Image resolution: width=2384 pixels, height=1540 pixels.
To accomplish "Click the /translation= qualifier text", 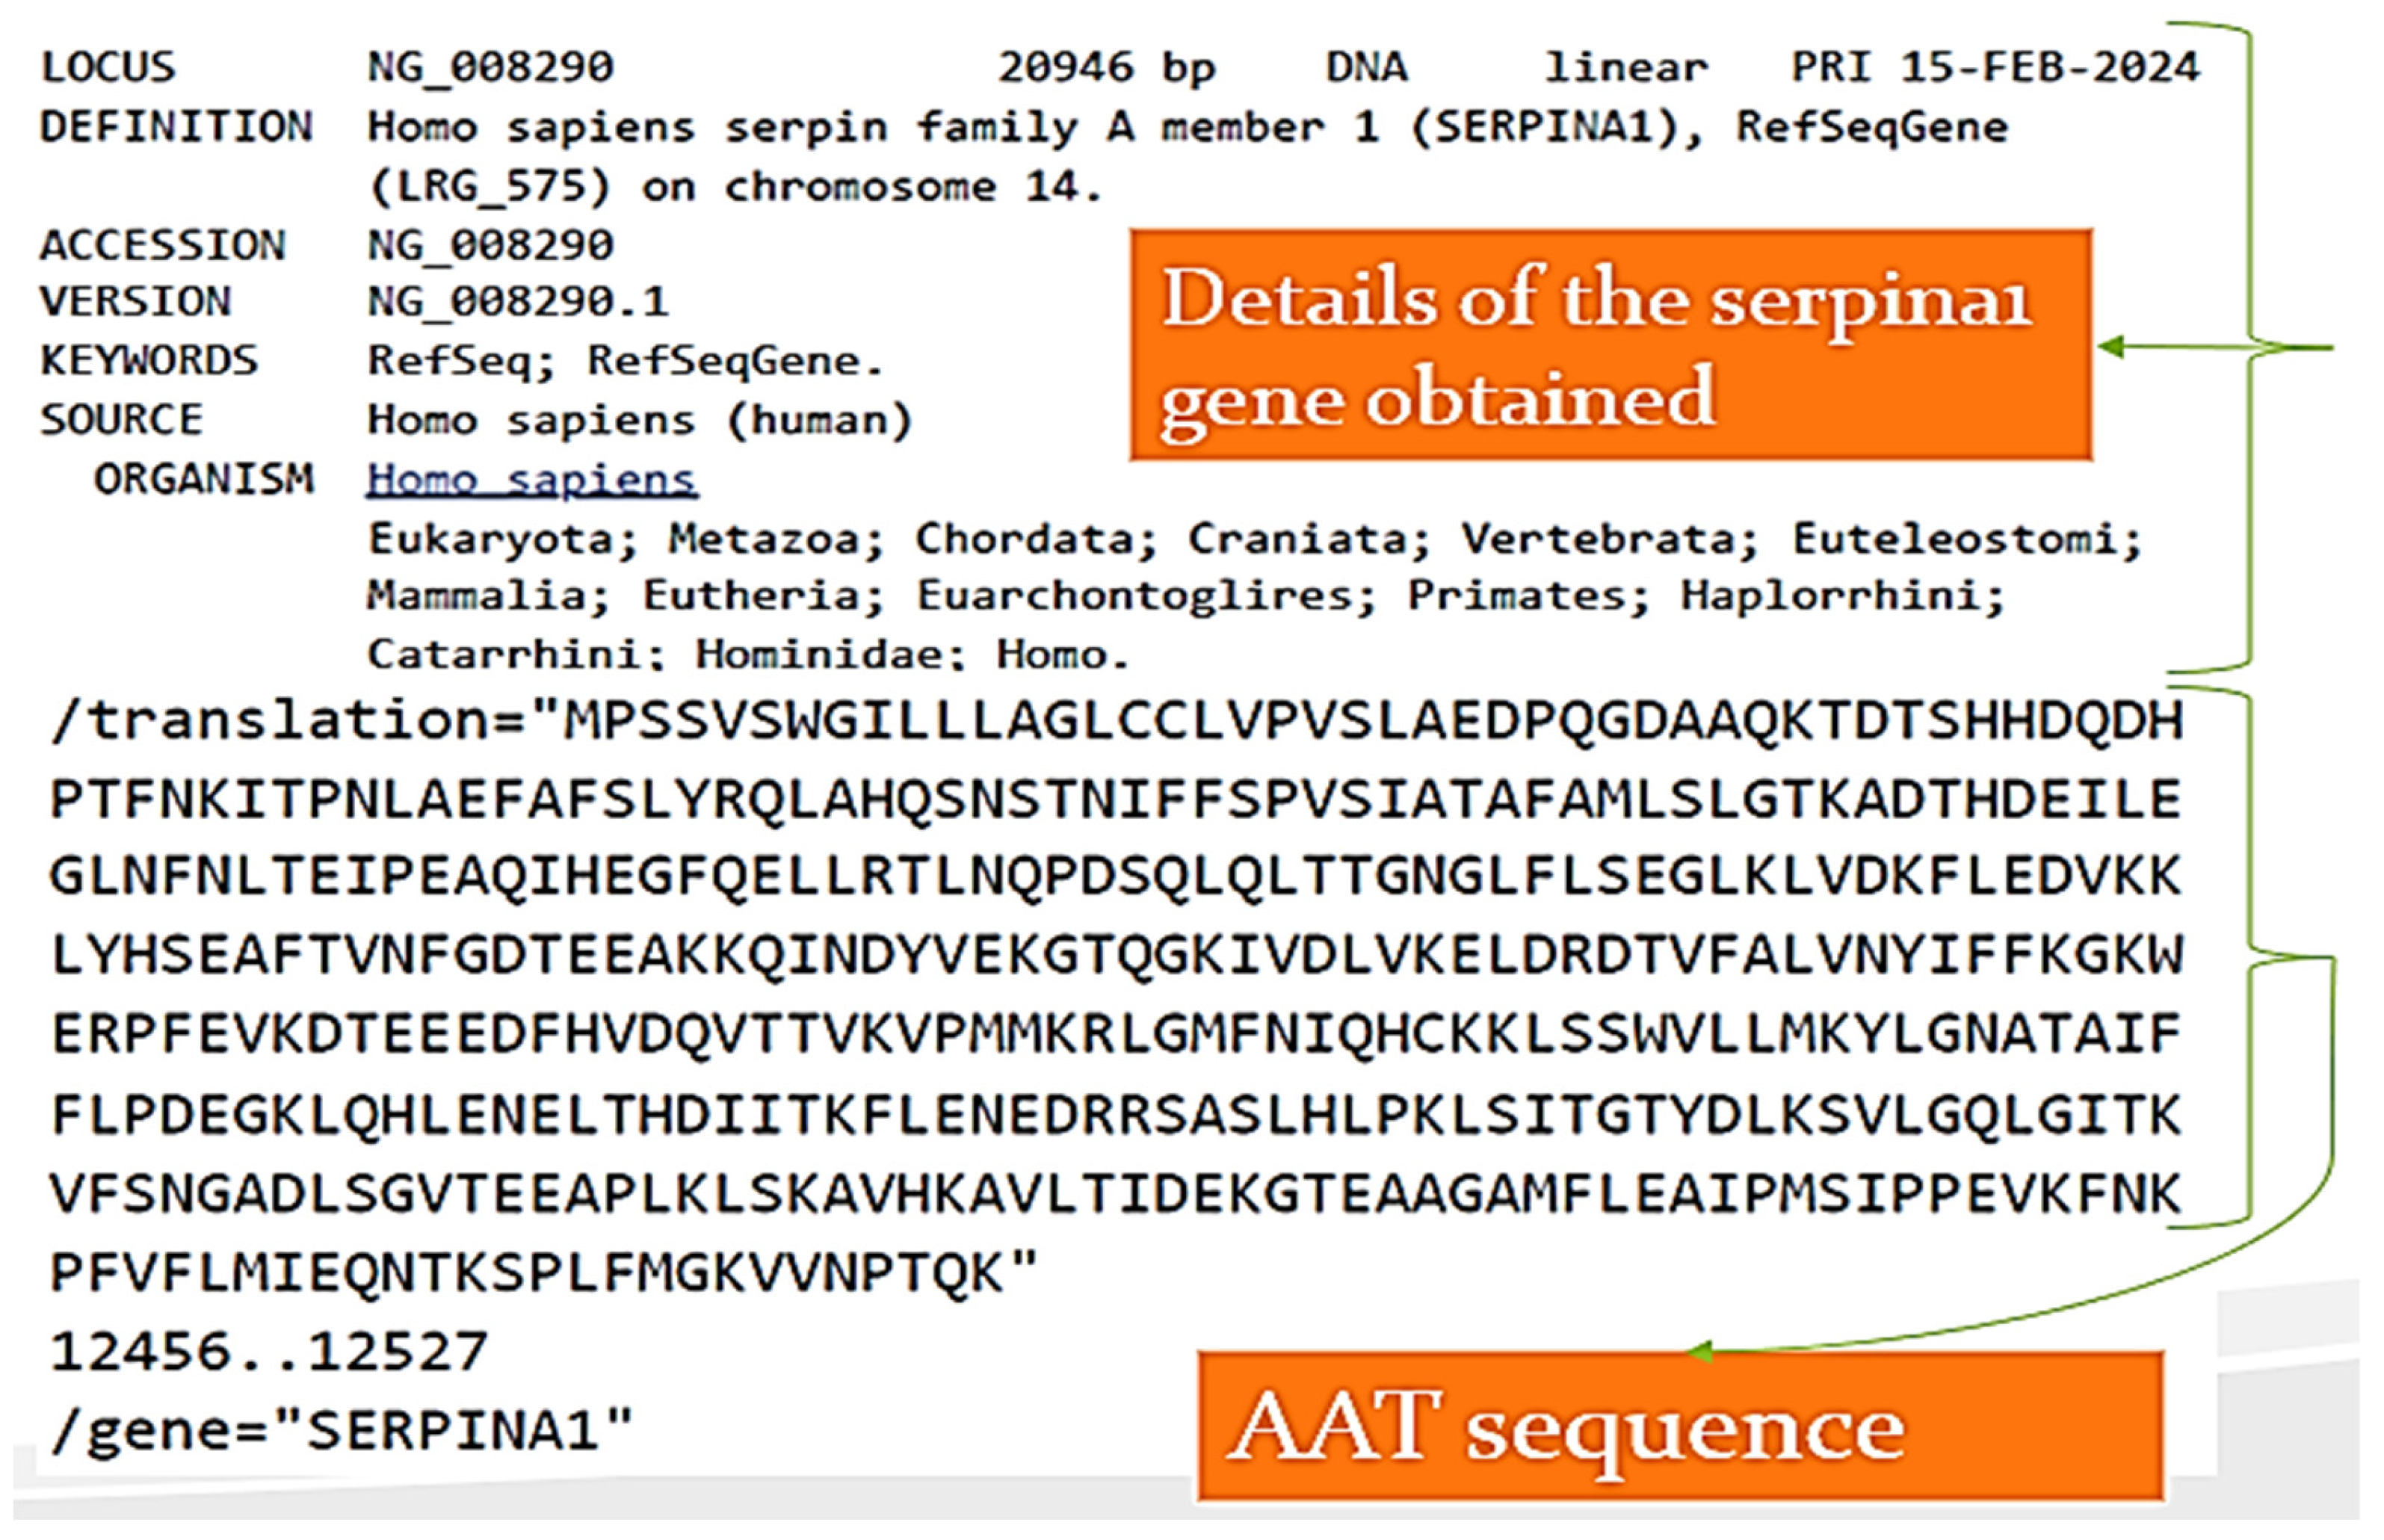I will [290, 721].
